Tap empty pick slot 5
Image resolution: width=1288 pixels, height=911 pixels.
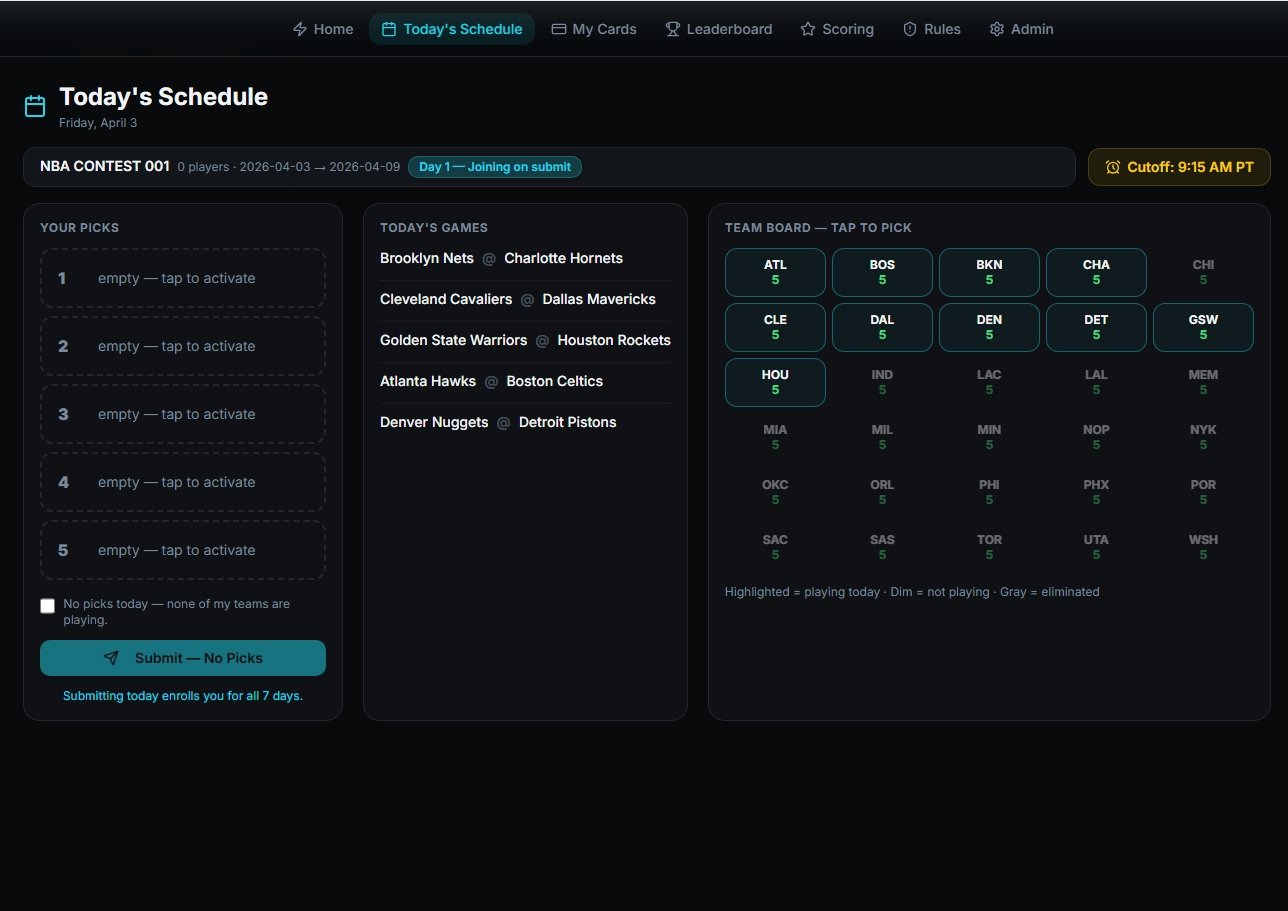[183, 550]
